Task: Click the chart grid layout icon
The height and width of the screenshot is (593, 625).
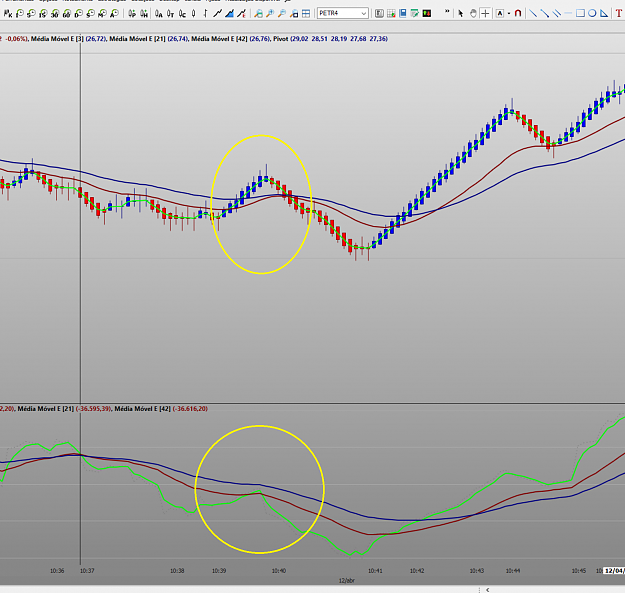Action: 306,14
